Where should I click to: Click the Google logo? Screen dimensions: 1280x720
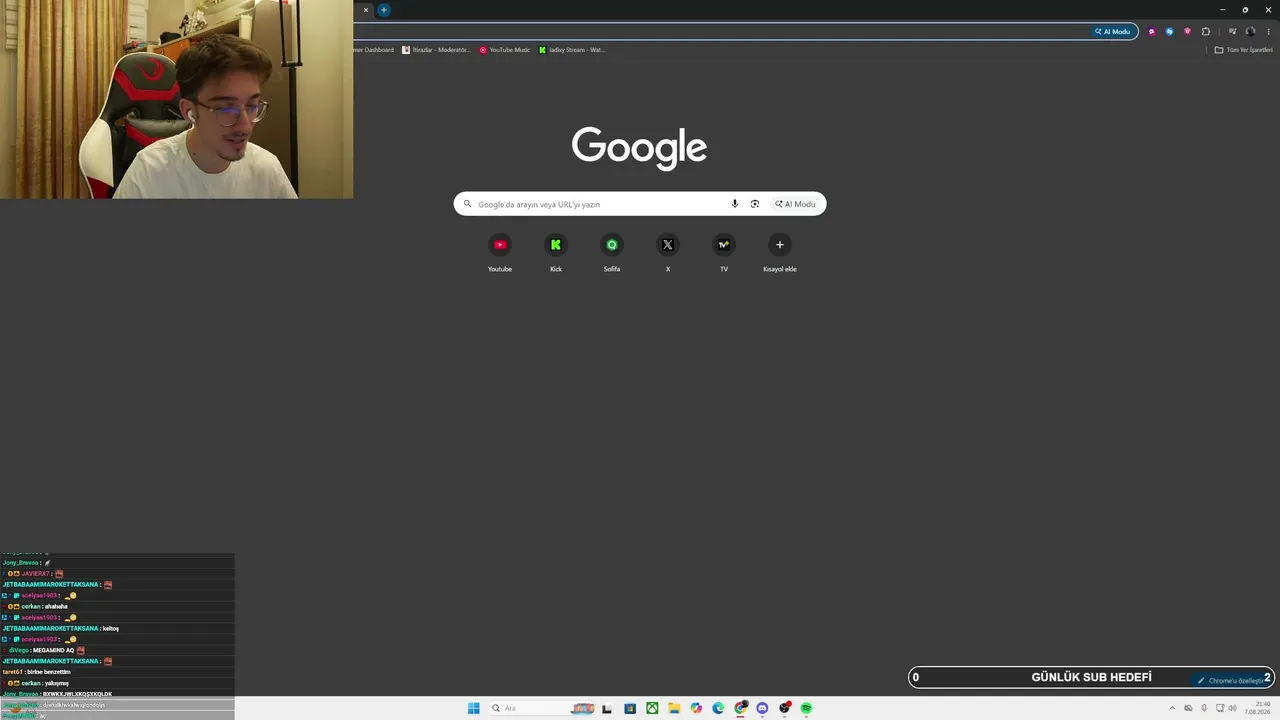tap(640, 149)
